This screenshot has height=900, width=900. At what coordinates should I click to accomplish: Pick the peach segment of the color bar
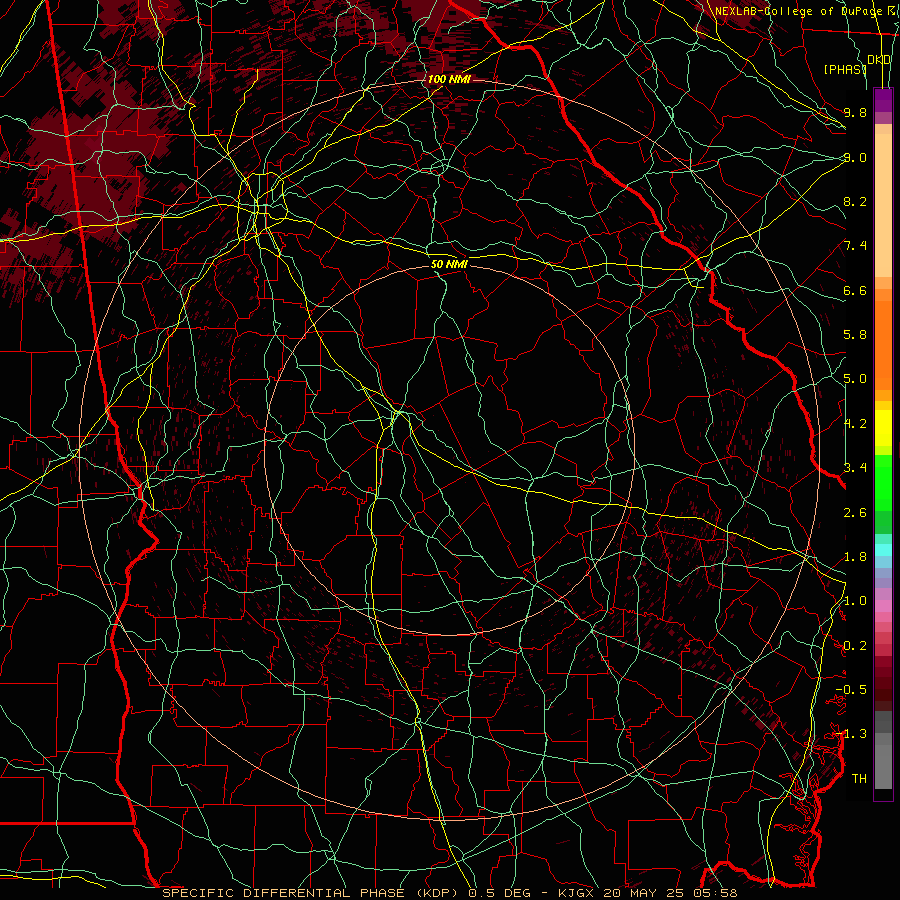click(x=883, y=205)
